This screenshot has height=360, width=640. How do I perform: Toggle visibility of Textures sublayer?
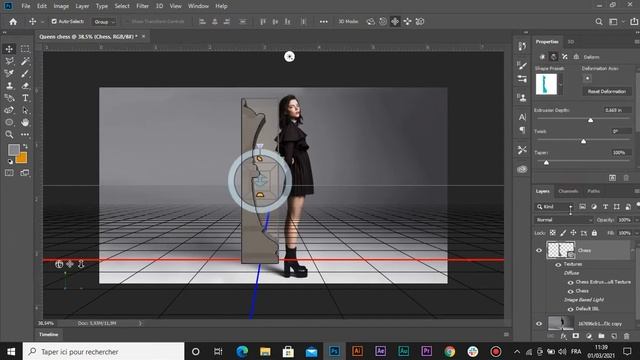click(x=558, y=264)
